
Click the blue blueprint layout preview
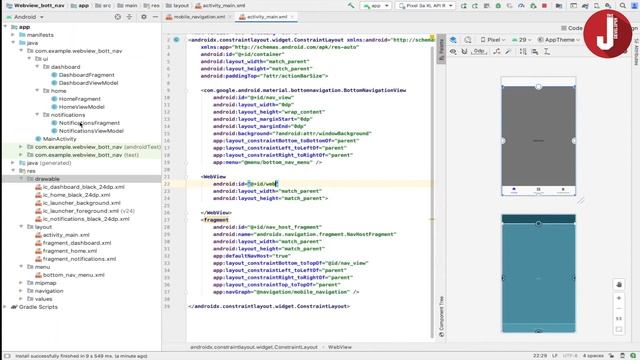538,273
